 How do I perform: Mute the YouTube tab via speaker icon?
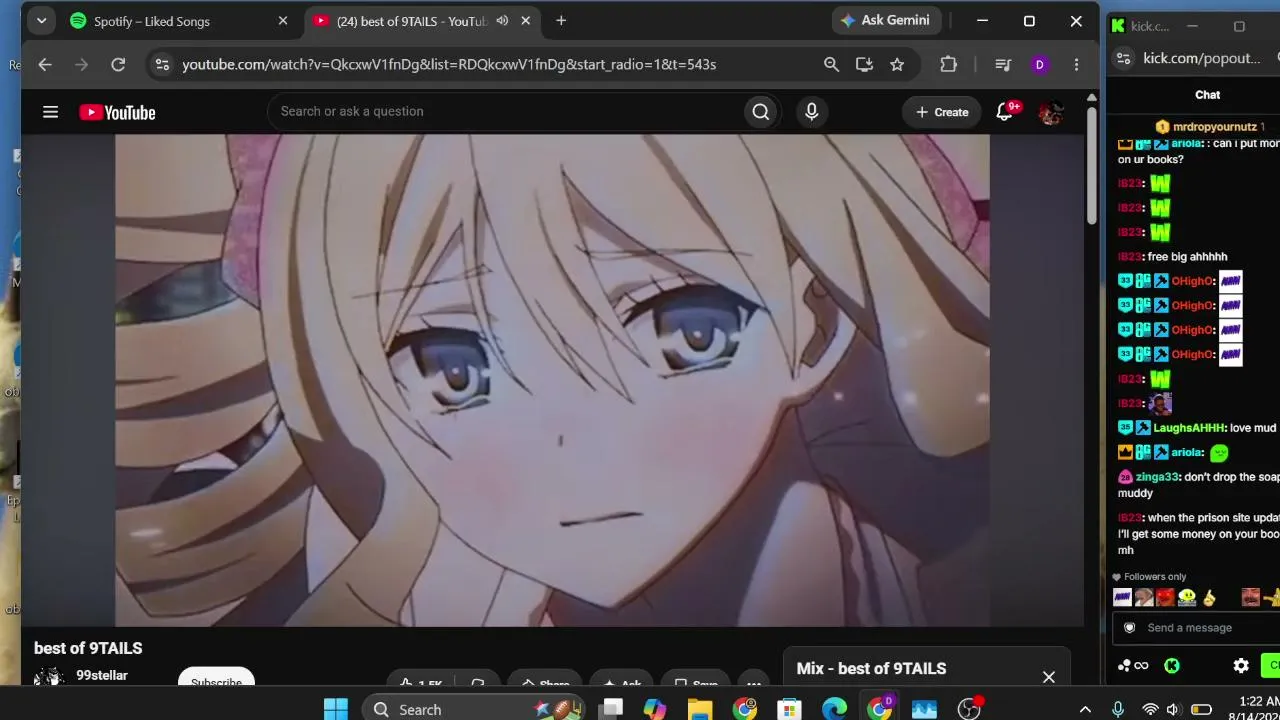pyautogui.click(x=502, y=21)
